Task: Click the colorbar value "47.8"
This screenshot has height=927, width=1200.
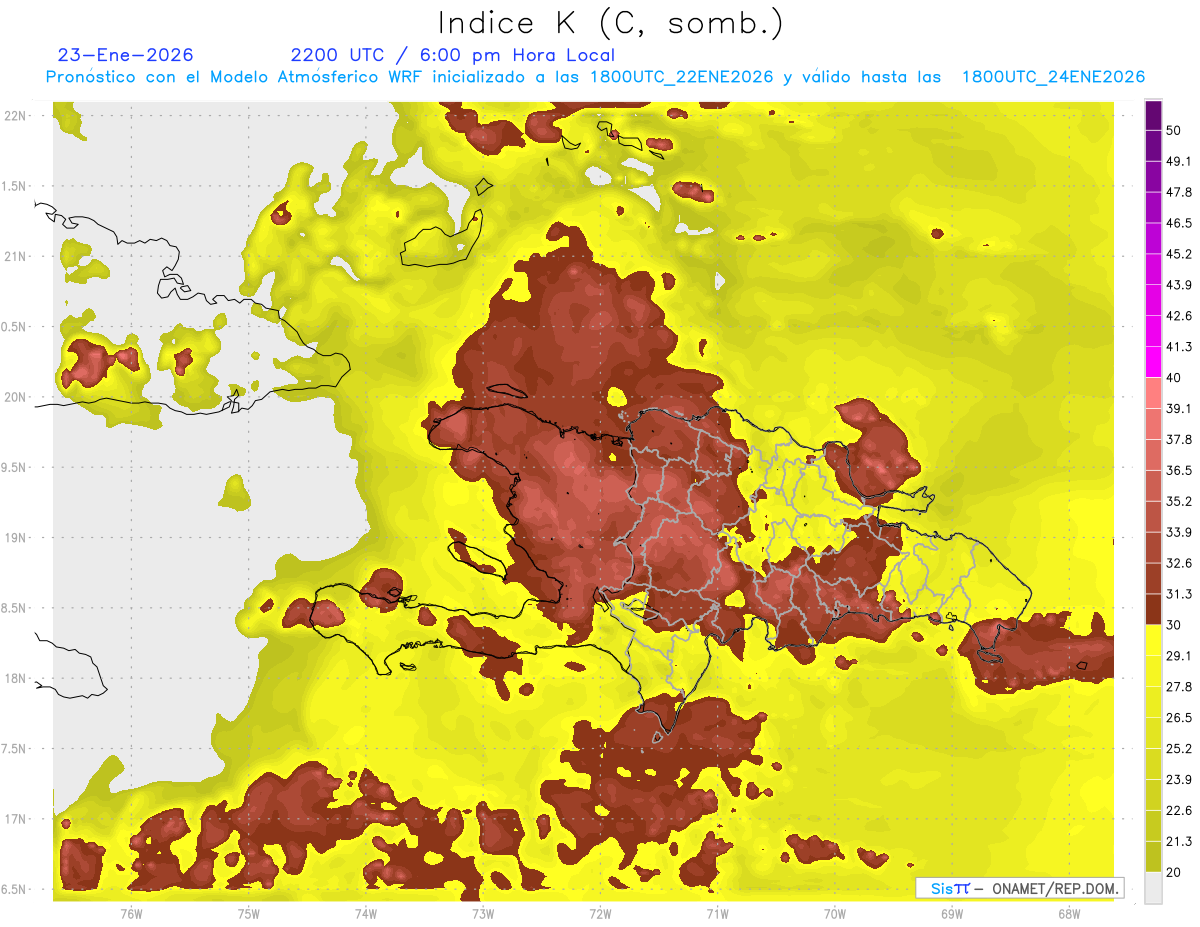Action: [x=1179, y=192]
